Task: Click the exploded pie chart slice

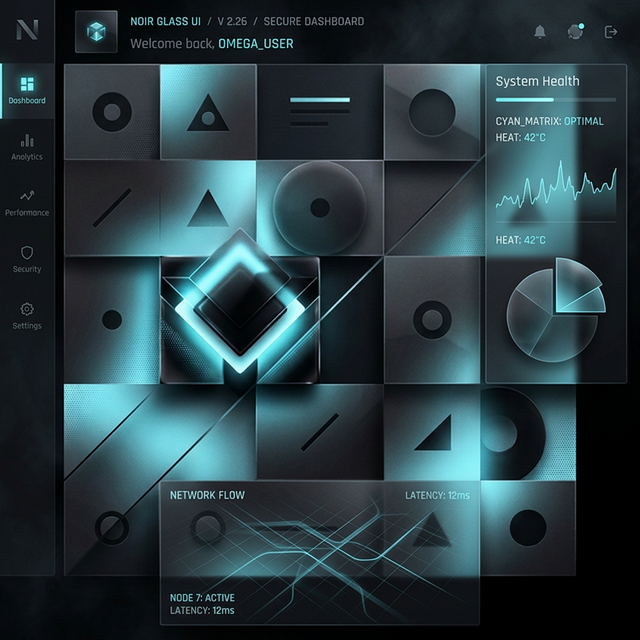Action: (579, 286)
